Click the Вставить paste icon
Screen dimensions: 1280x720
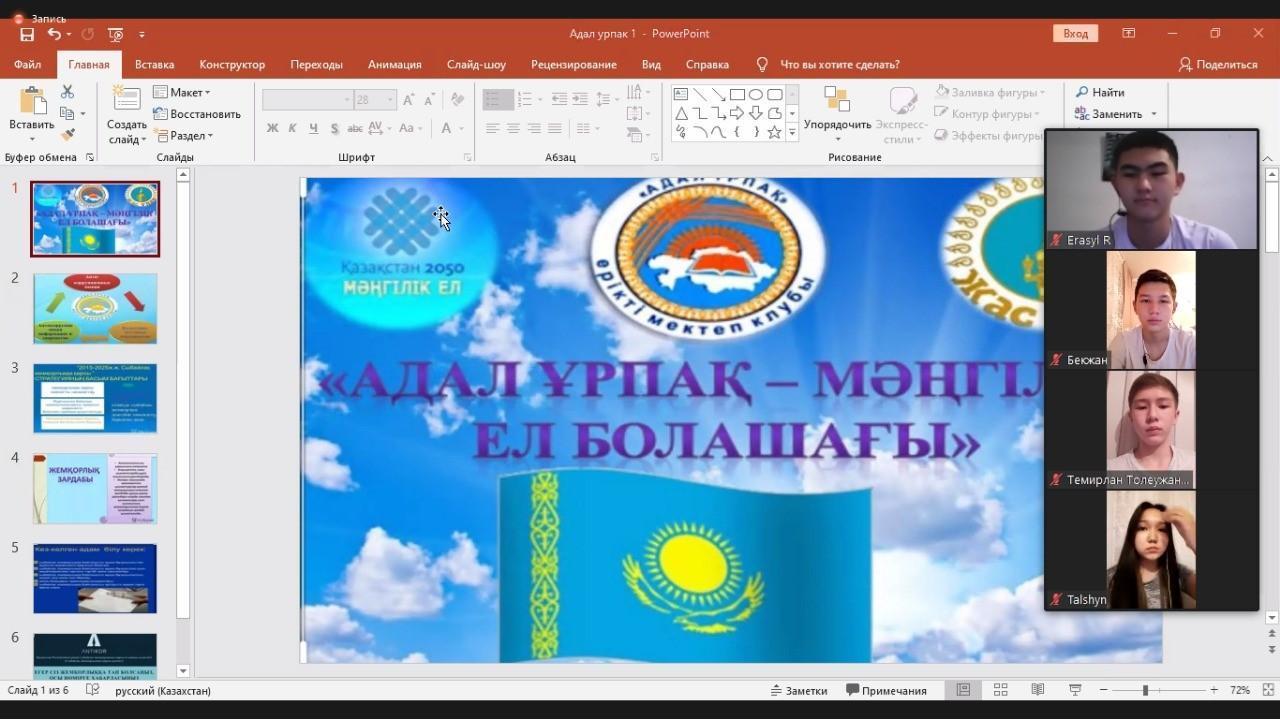tap(32, 102)
